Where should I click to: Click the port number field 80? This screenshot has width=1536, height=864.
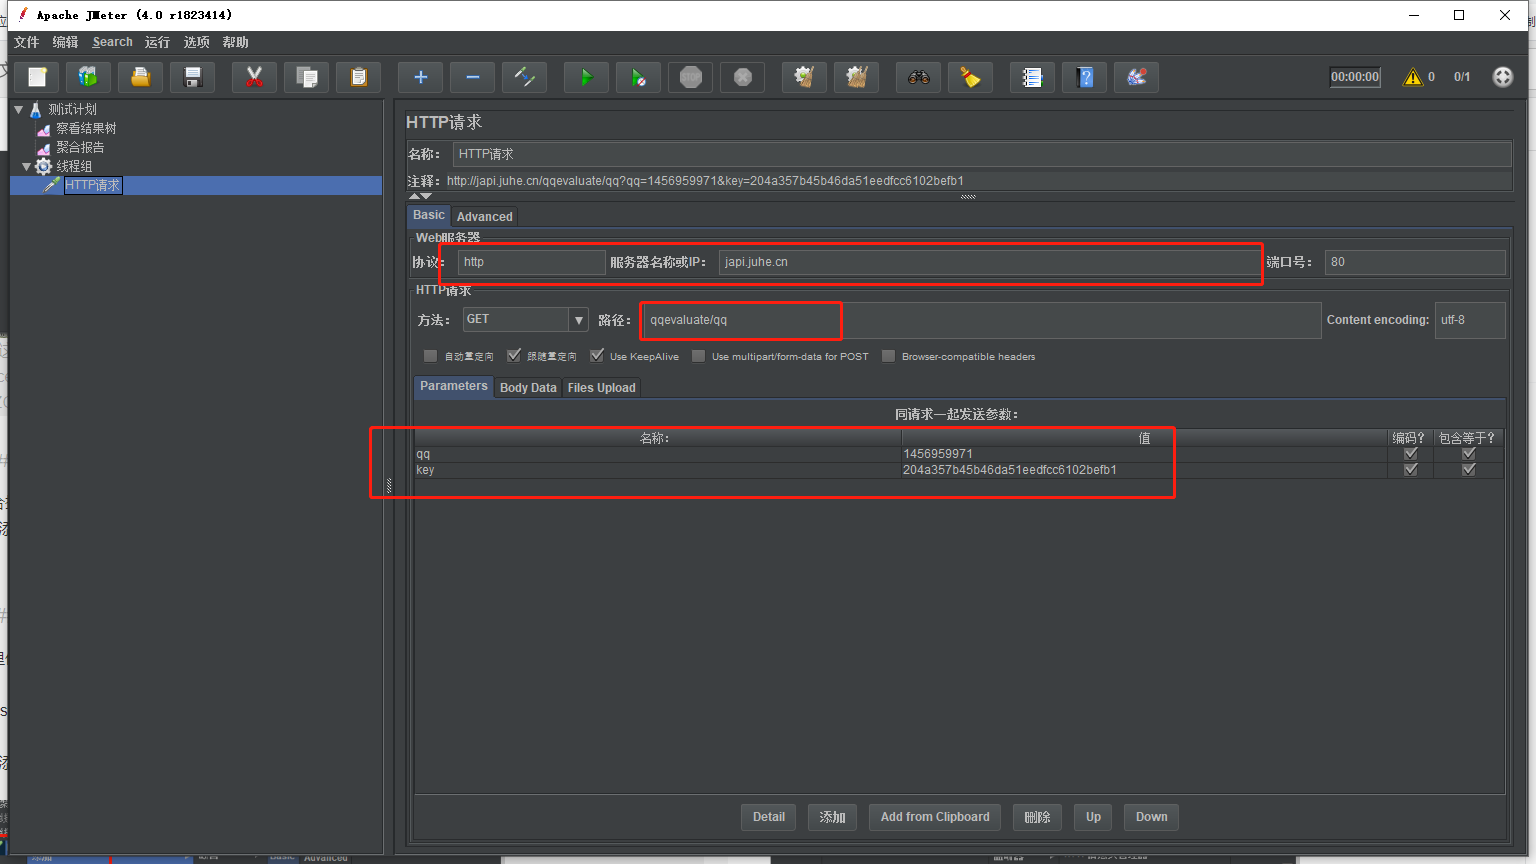1415,262
